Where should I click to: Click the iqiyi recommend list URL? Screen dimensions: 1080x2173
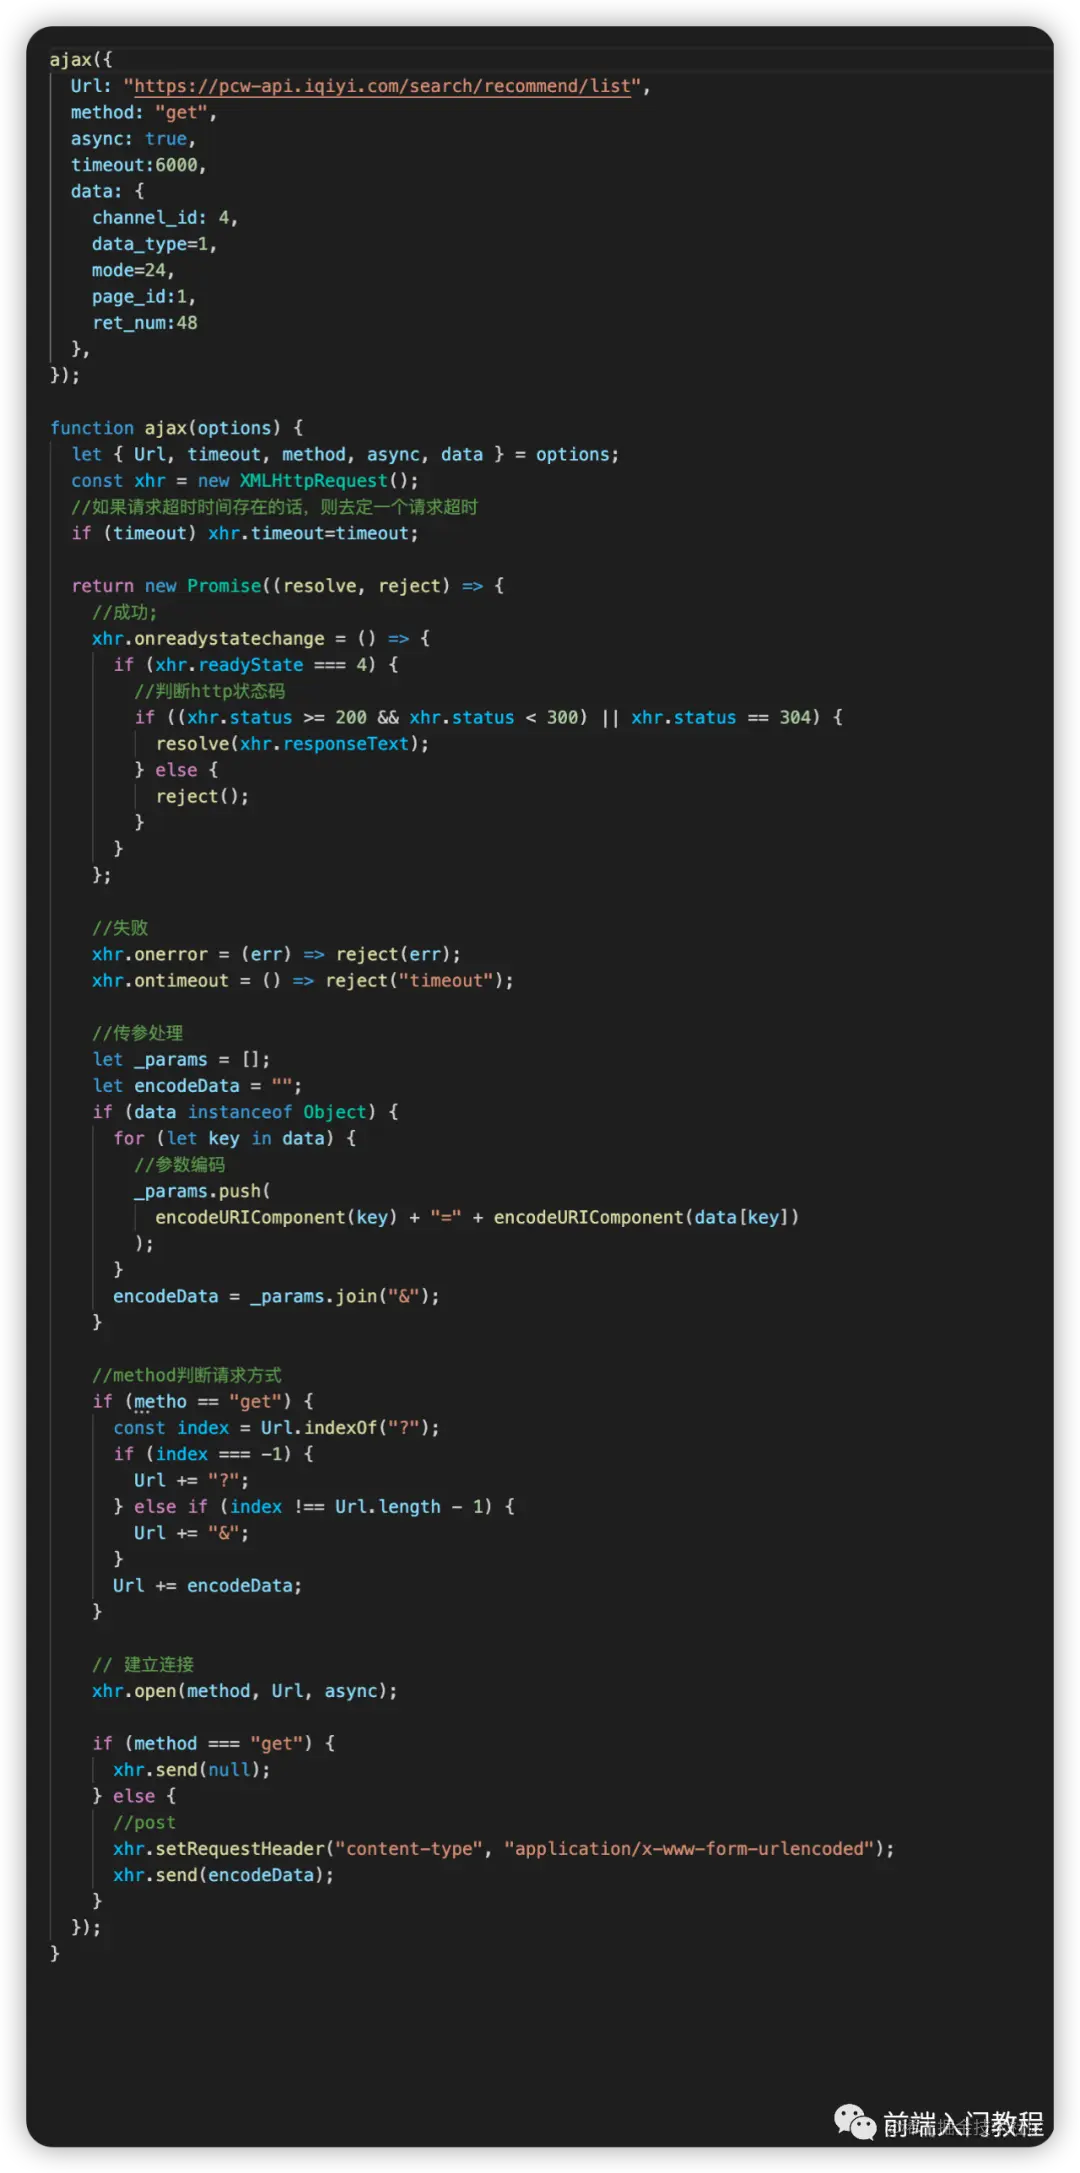click(382, 86)
